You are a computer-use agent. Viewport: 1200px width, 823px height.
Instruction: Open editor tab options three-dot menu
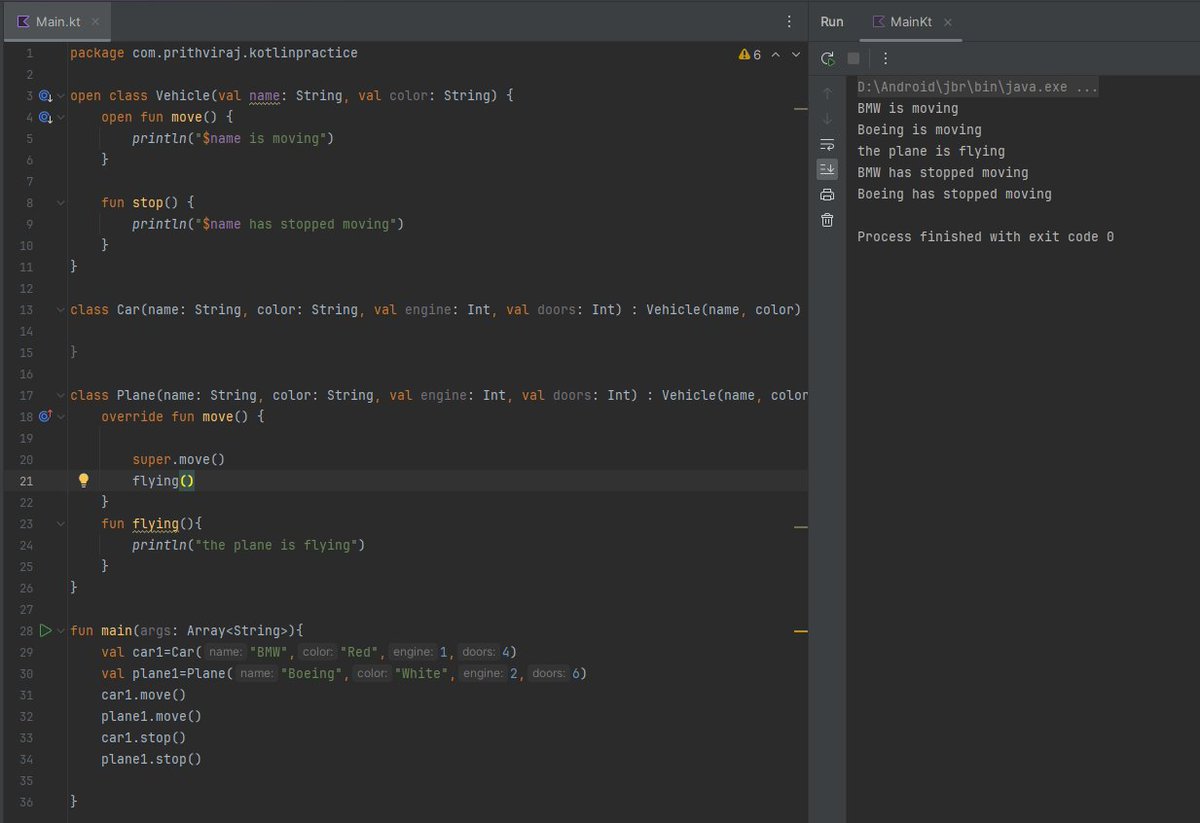coord(789,21)
